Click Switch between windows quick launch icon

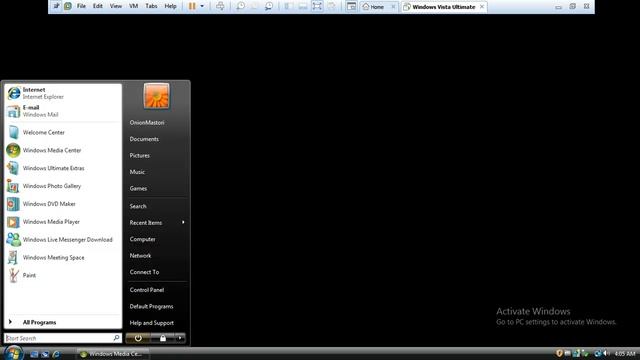(x=45, y=354)
